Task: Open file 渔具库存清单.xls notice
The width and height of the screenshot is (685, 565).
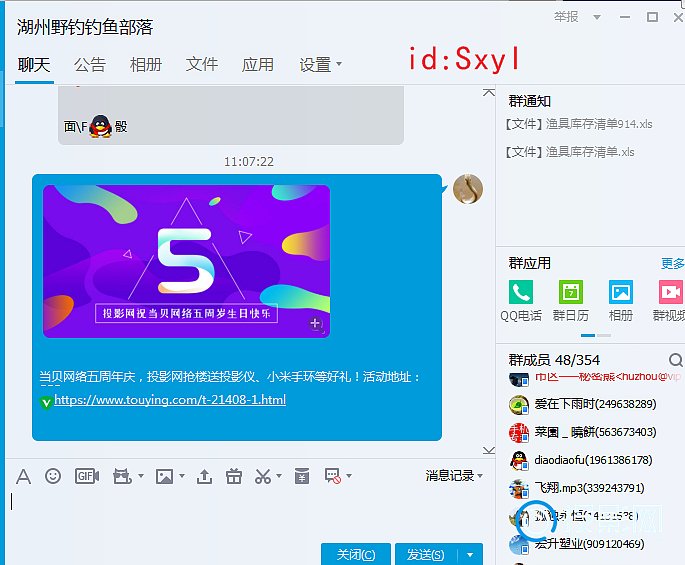Action: 570,152
